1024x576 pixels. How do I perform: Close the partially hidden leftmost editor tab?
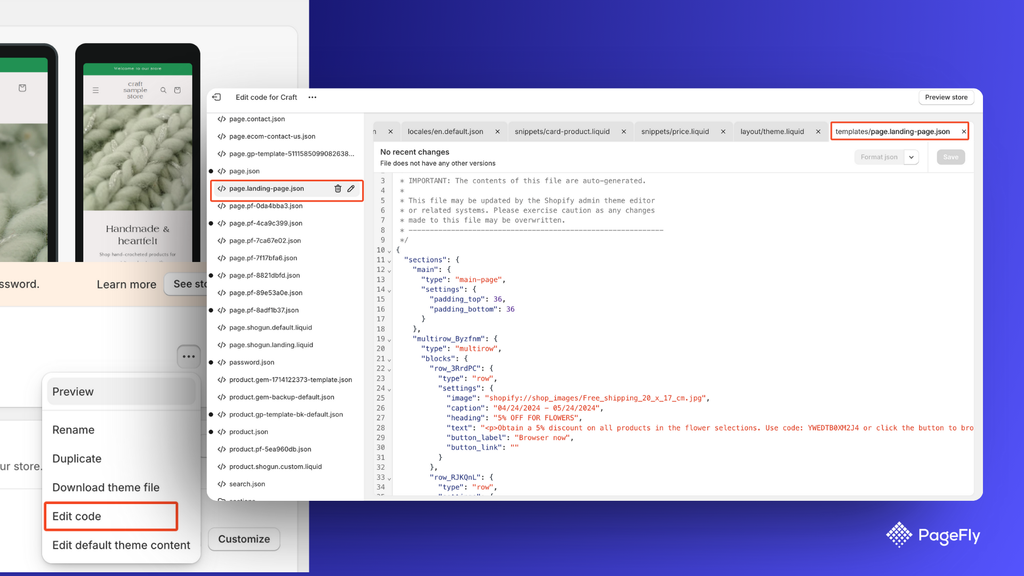[391, 131]
